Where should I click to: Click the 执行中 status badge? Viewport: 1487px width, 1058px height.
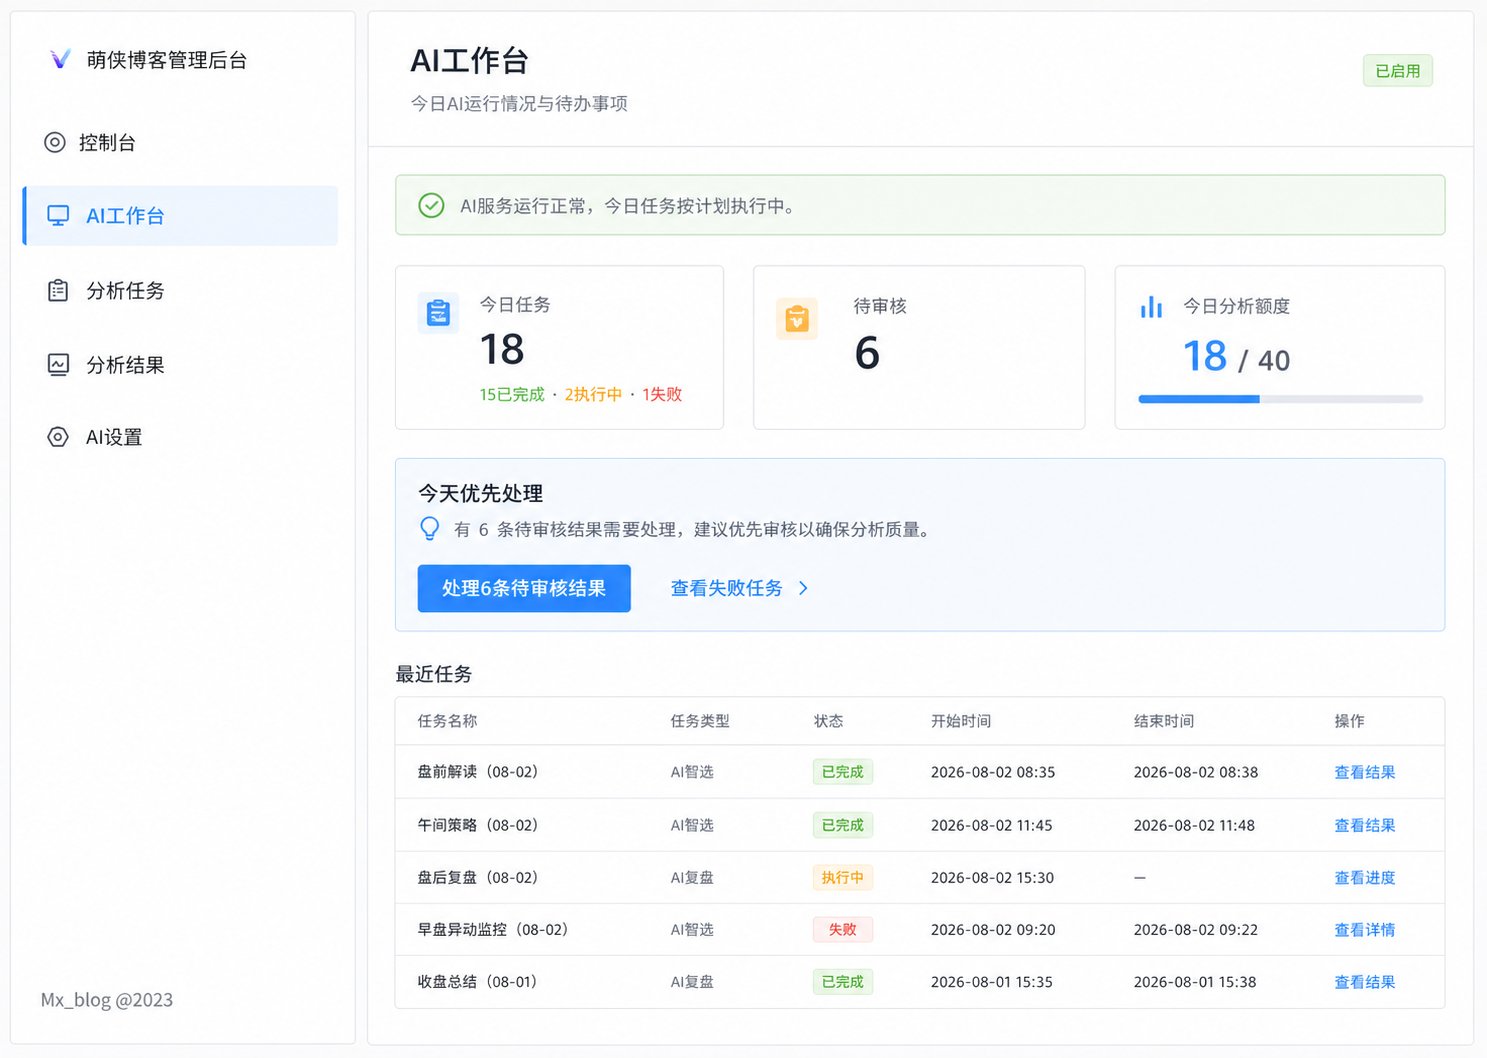point(842,877)
